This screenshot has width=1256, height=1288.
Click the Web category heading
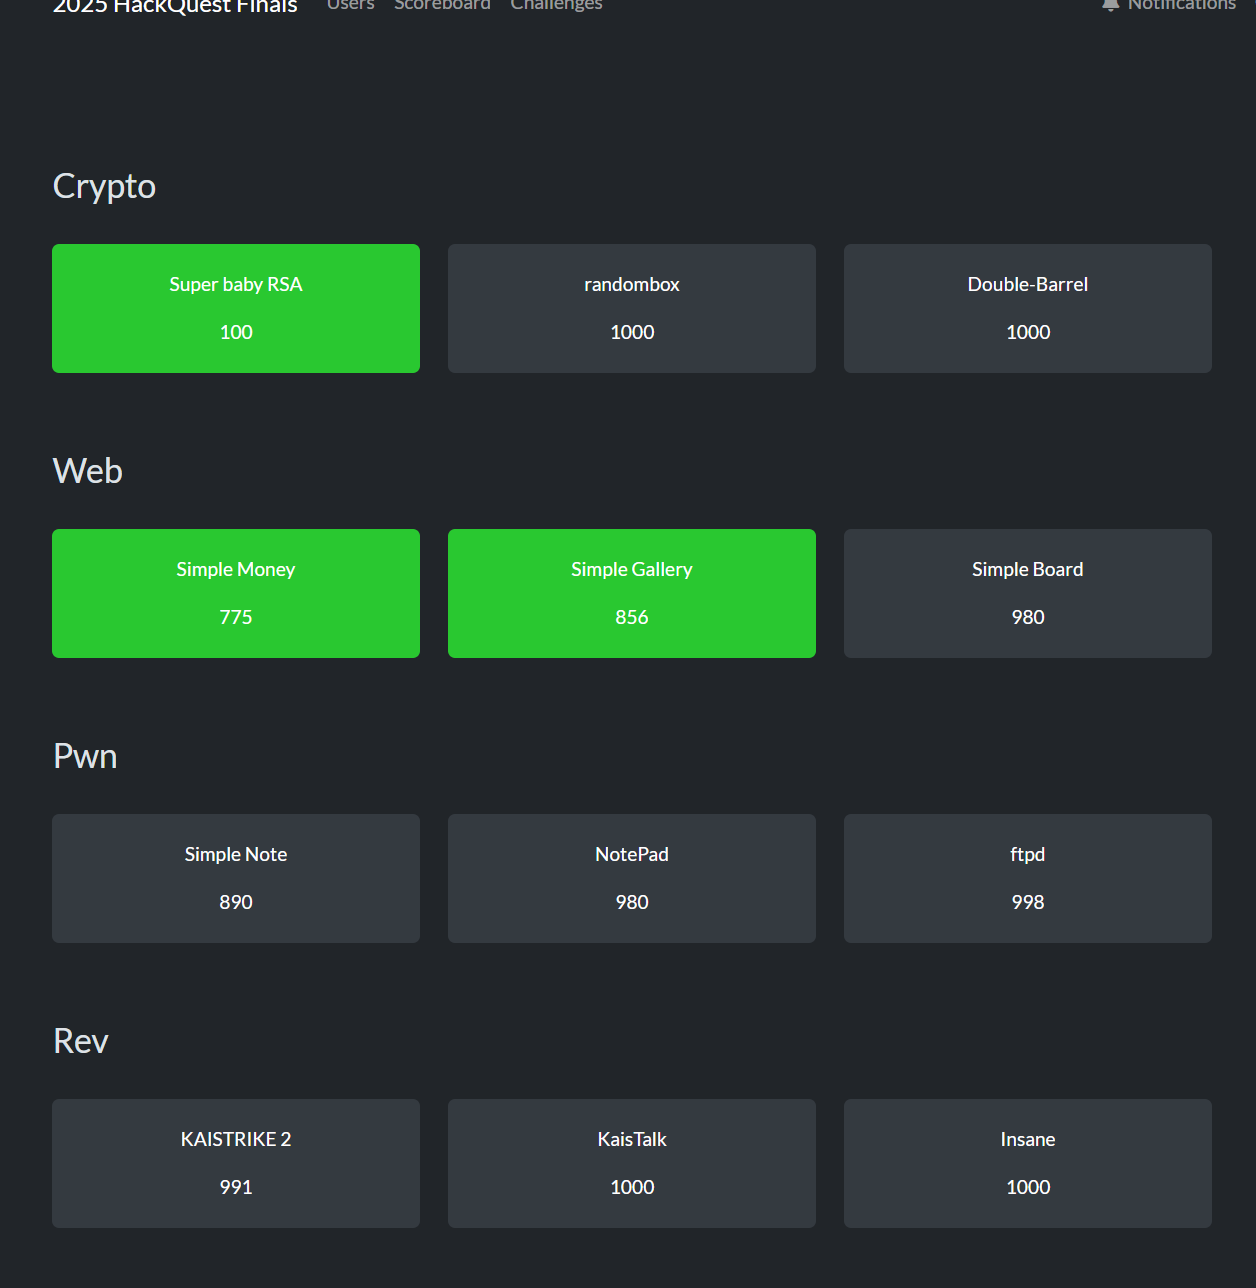[x=88, y=471]
